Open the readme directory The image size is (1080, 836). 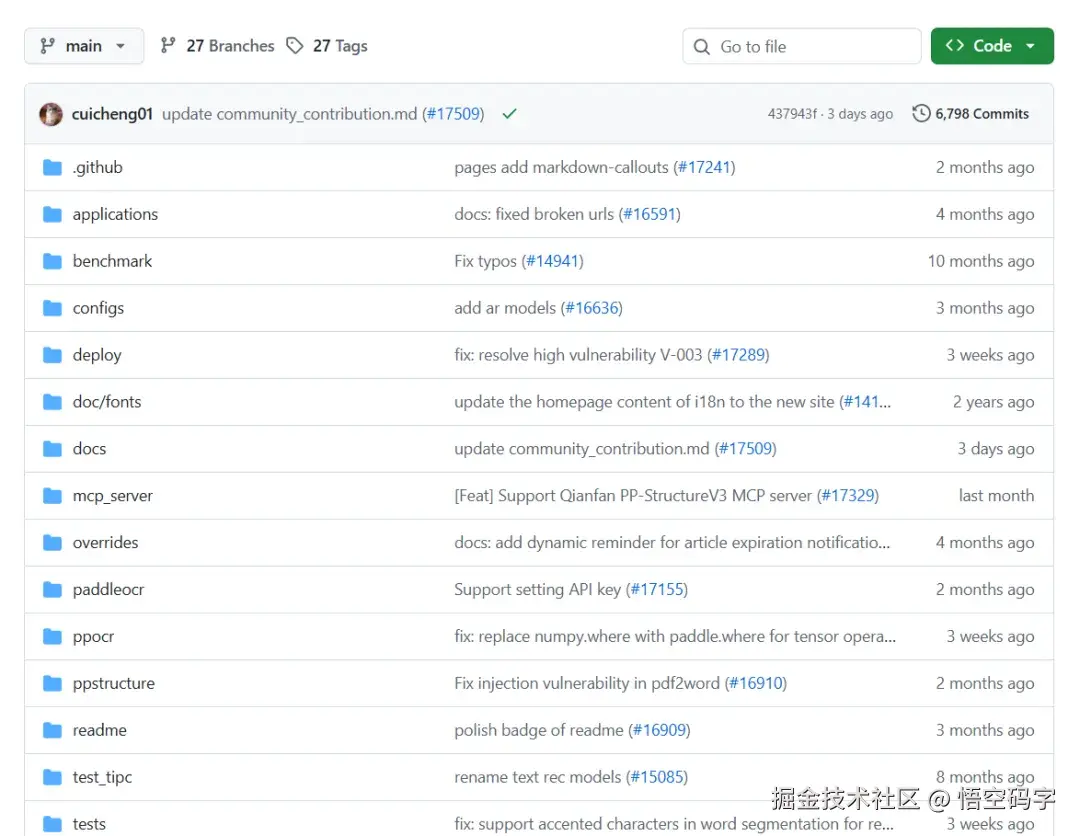(100, 730)
